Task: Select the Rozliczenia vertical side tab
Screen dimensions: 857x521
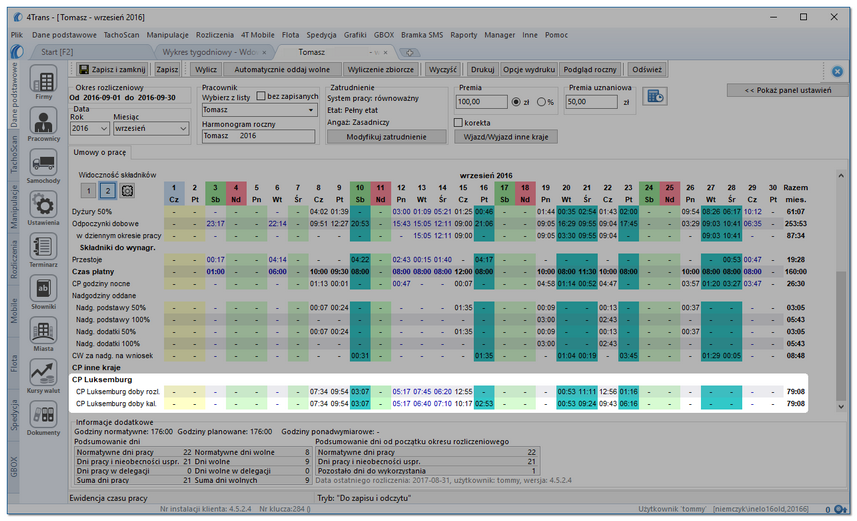Action: 15,259
